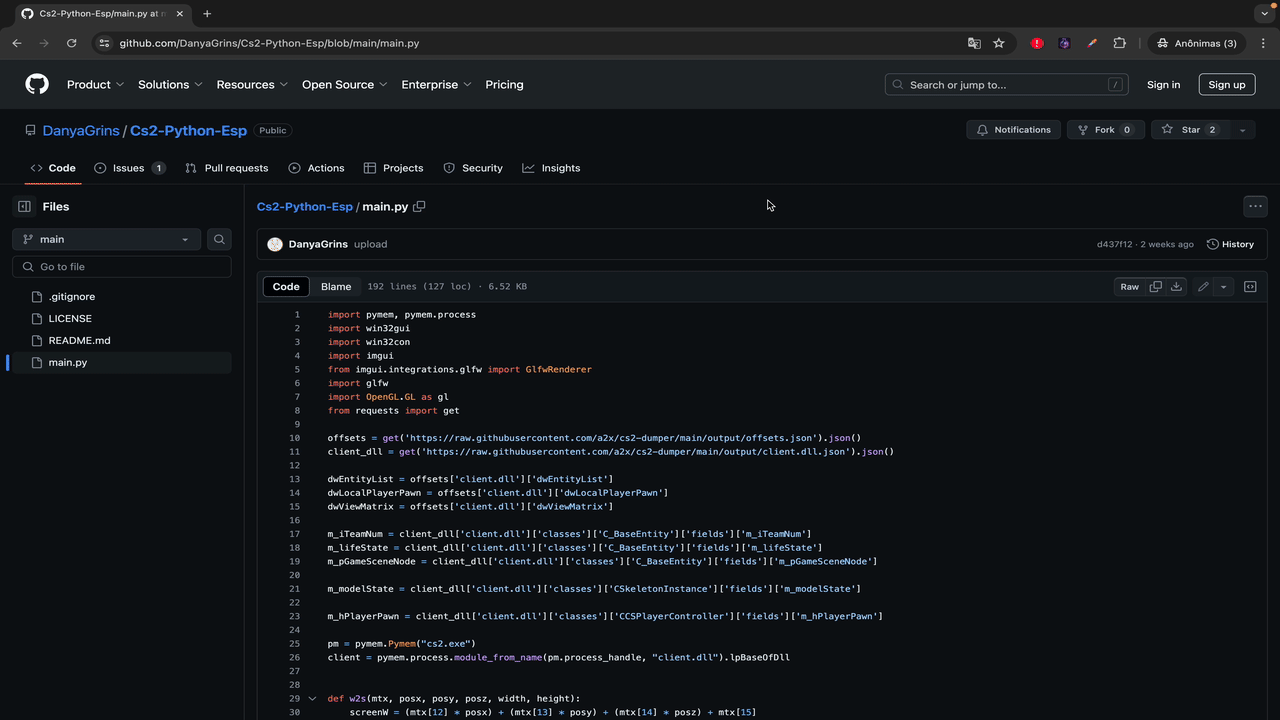Viewport: 1280px width, 720px height.
Task: Open edit options dropdown beside pencil
Action: (1223, 287)
